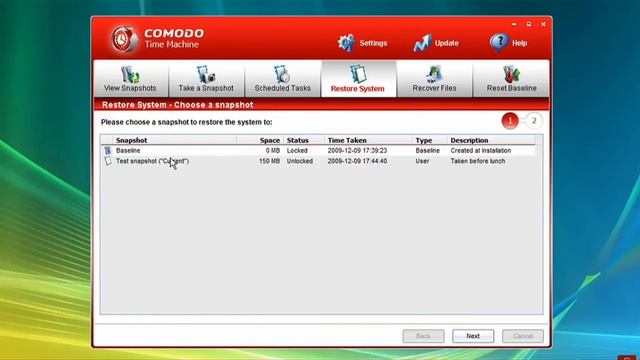Click time 2009-12-09 17:44:40
The image size is (640, 360).
click(x=357, y=161)
